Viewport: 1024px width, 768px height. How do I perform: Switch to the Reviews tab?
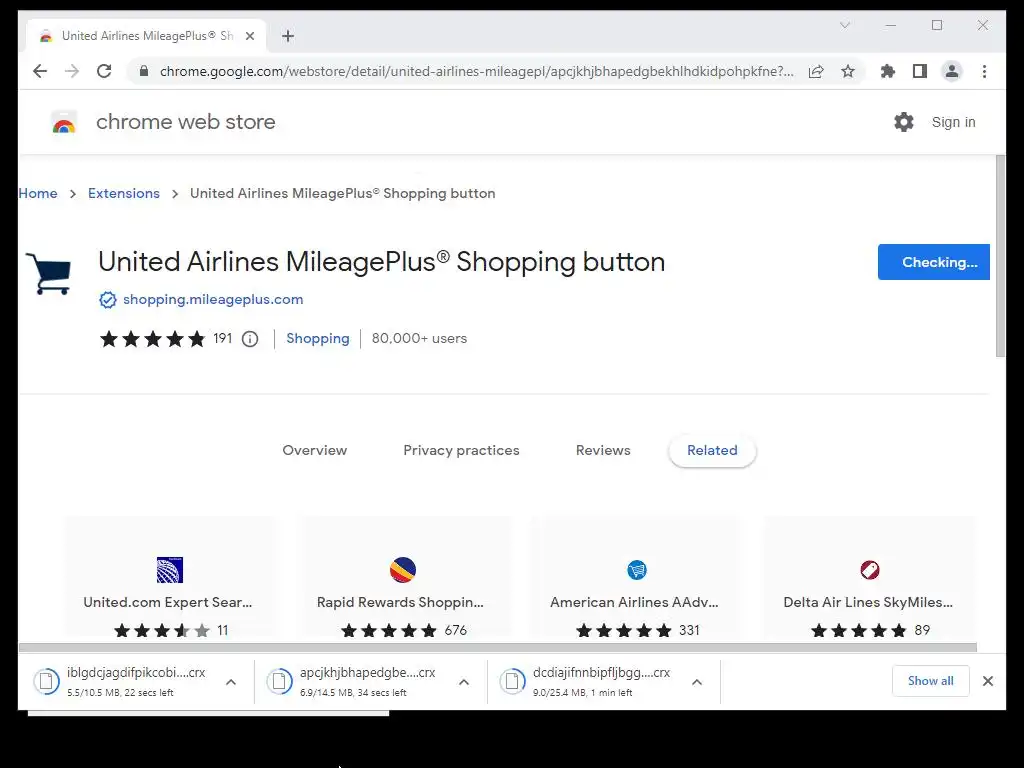pos(603,451)
